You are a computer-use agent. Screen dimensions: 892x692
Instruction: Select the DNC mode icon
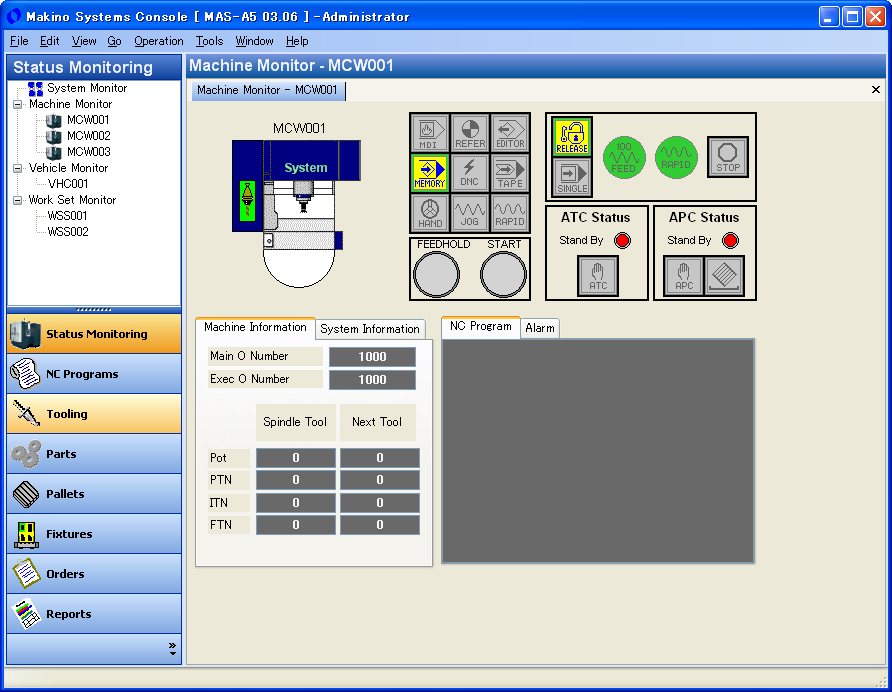pyautogui.click(x=470, y=173)
